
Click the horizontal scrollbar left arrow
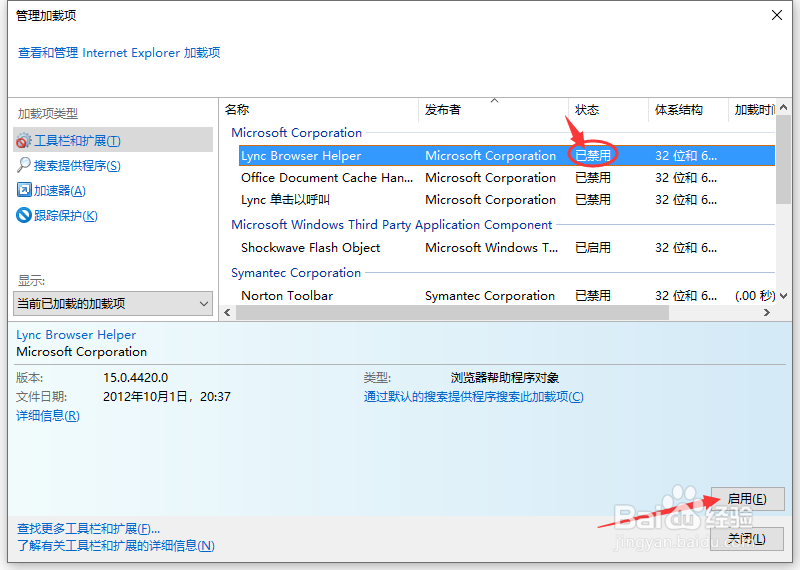click(x=228, y=313)
